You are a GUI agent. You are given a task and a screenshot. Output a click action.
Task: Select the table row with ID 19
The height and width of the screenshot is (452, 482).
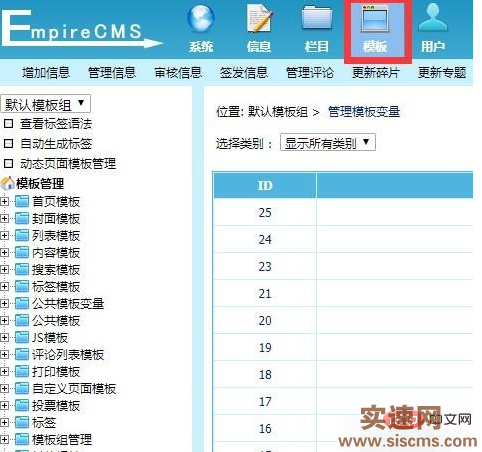click(x=343, y=347)
